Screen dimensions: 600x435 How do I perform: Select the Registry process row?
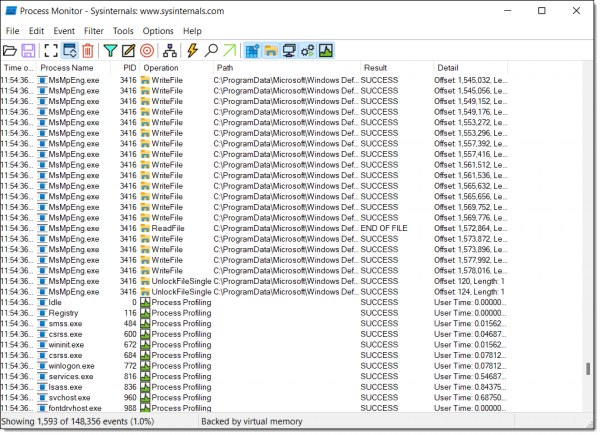(x=254, y=313)
